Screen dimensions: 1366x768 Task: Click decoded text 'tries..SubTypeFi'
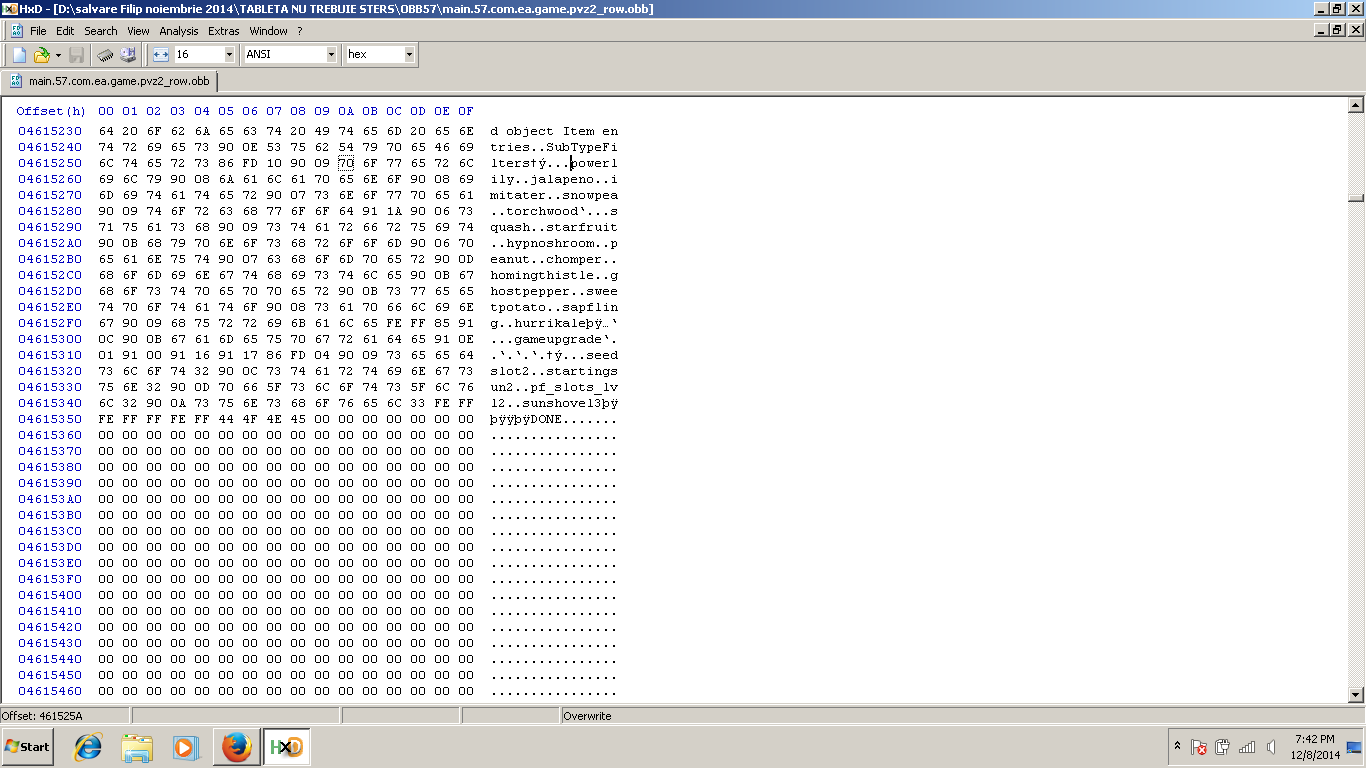(554, 147)
